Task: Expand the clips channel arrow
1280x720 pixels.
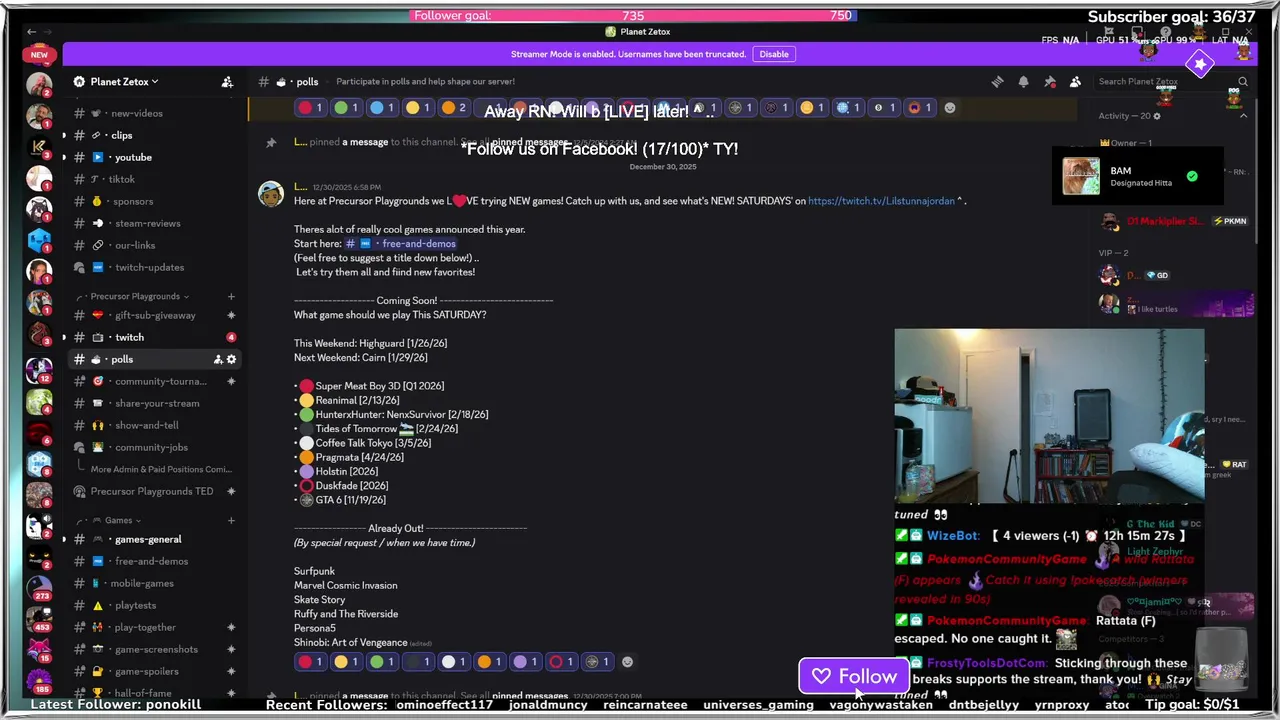Action: (x=65, y=135)
